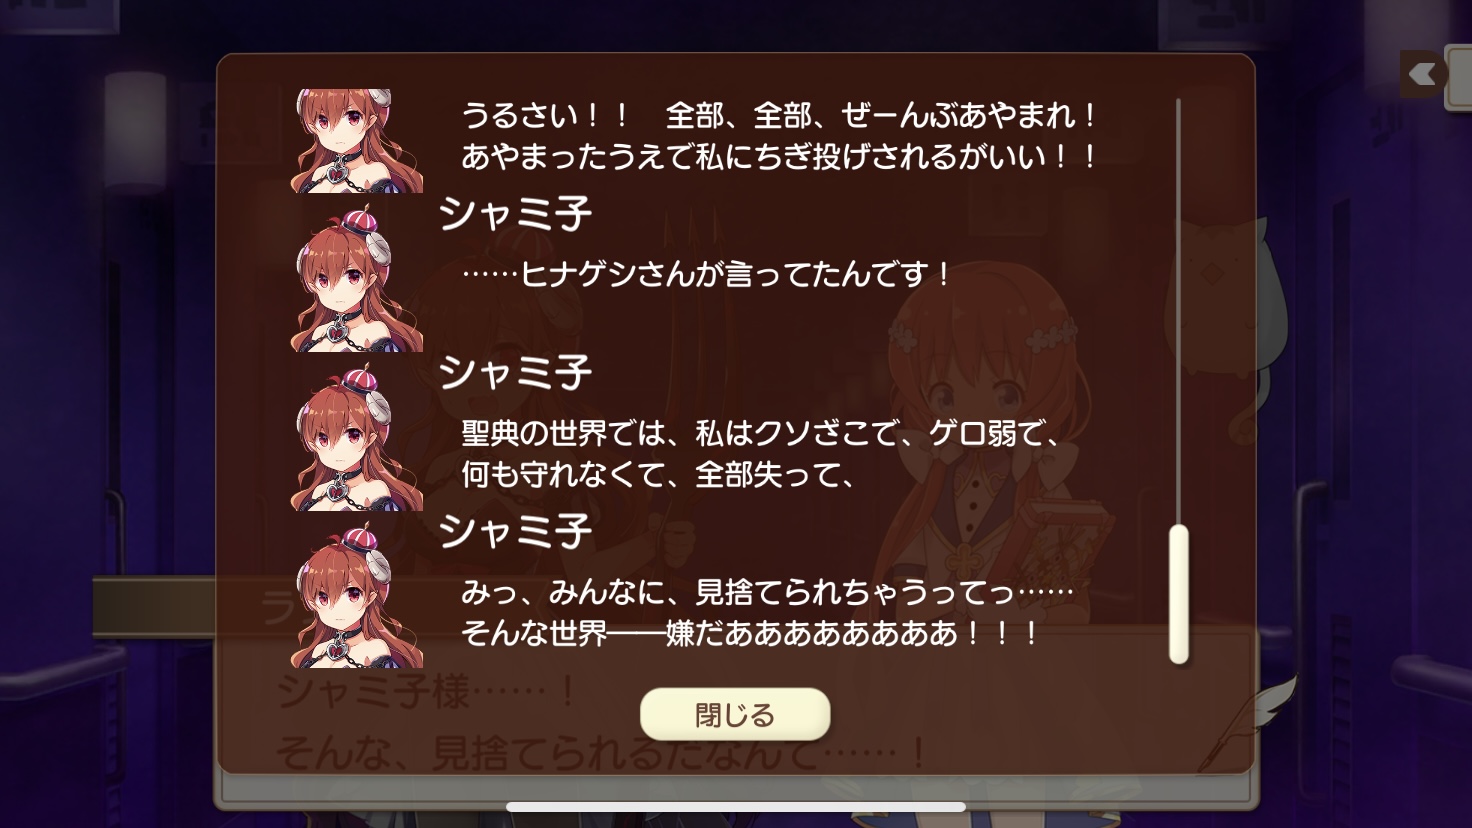Tap the iOS home indicator bar
This screenshot has width=1472, height=828.
[x=736, y=807]
